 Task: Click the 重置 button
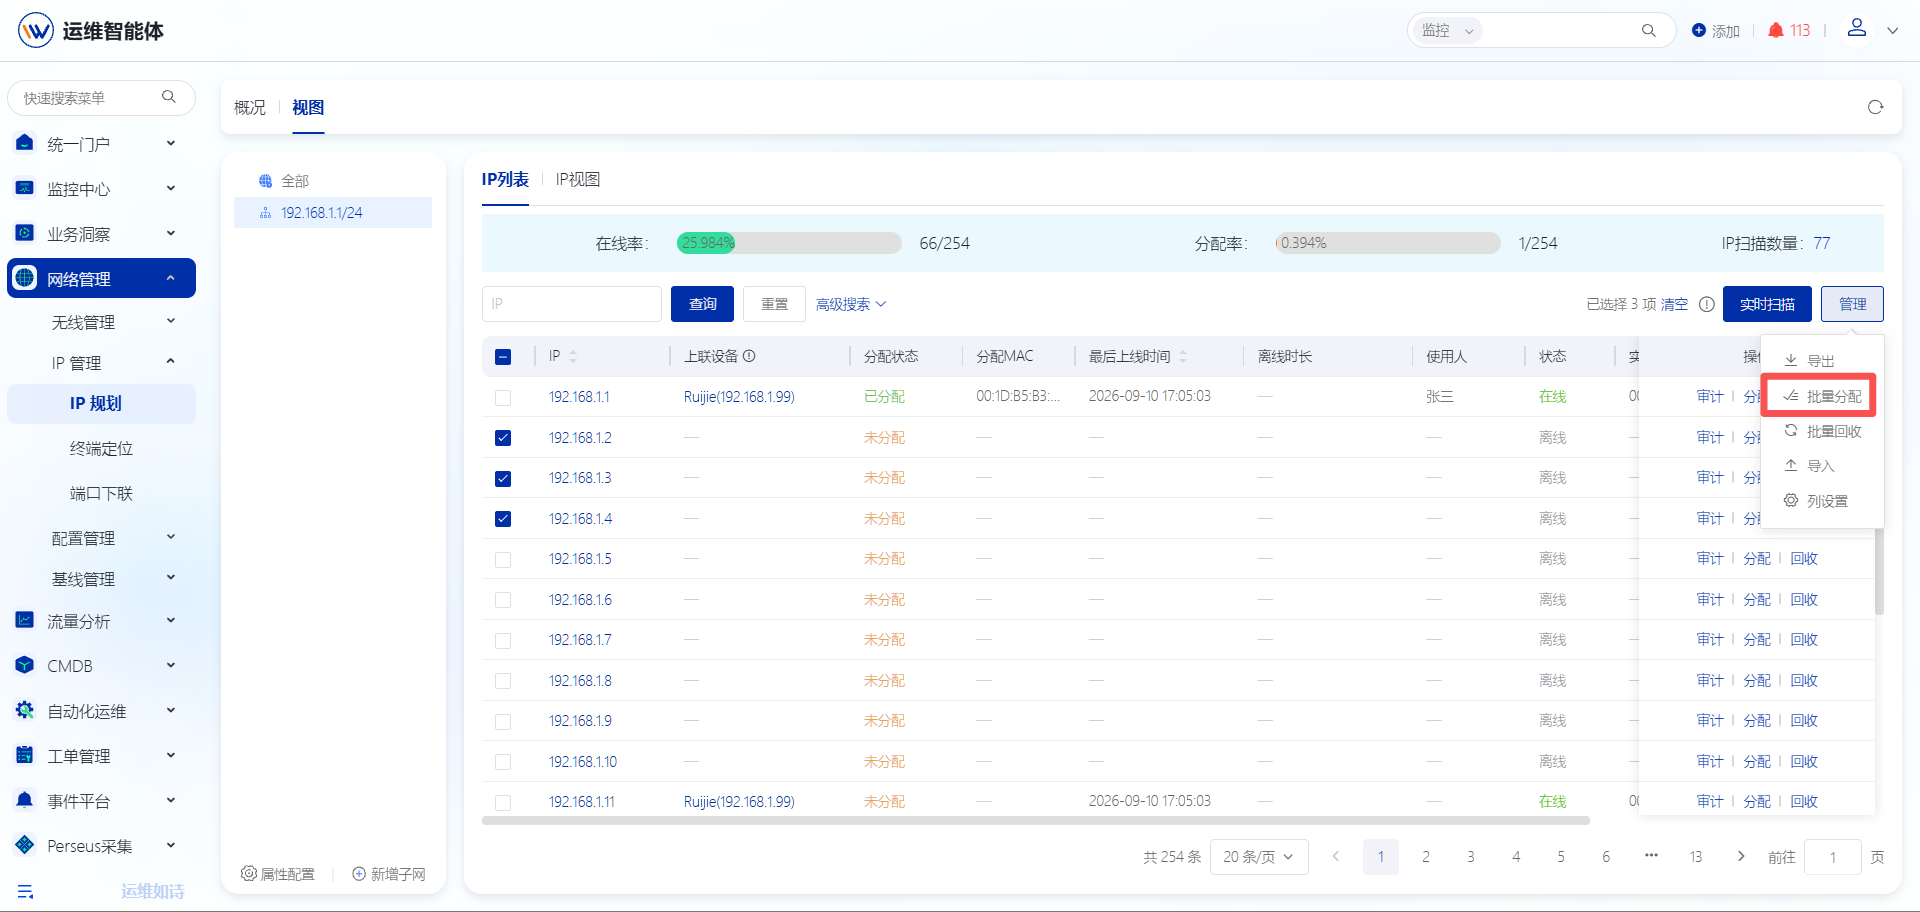pyautogui.click(x=774, y=304)
